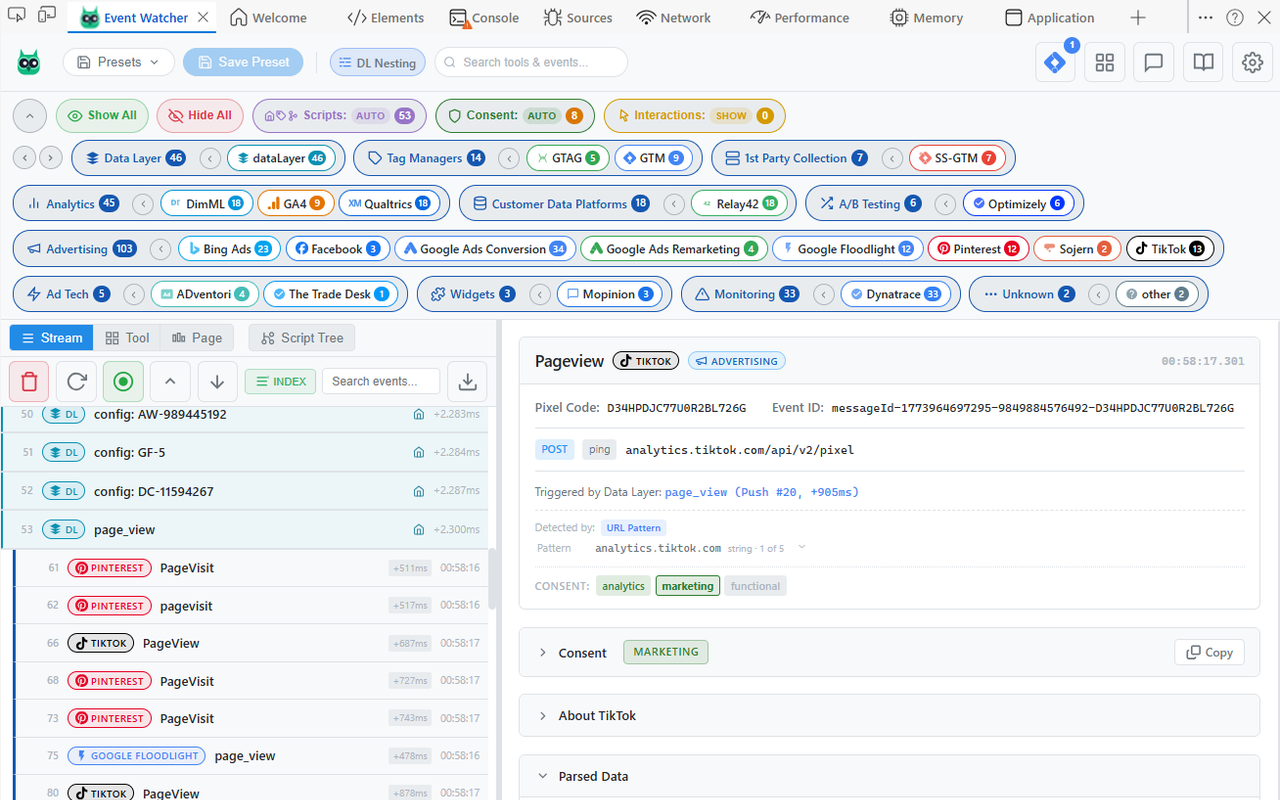1280x800 pixels.
Task: Toggle Scripts AUTO filter
Action: tap(339, 116)
